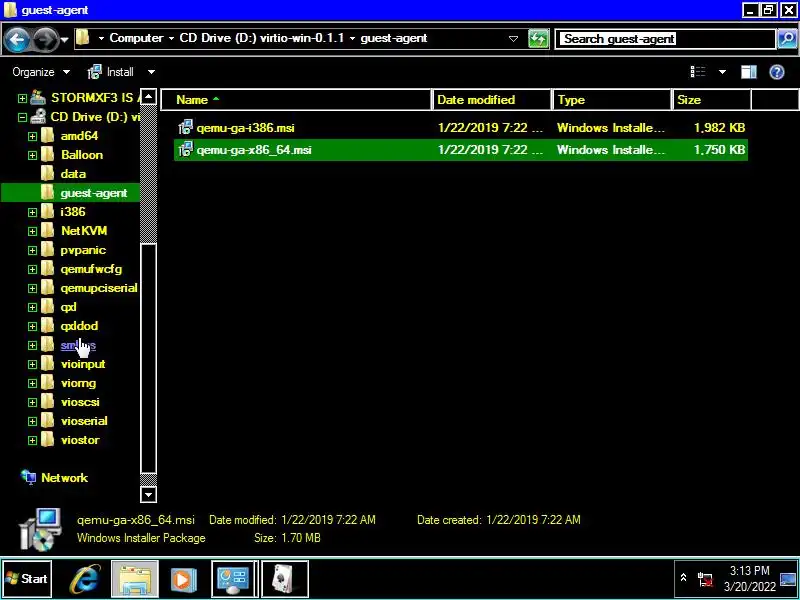Open Solitaire card game taskbar icon

pyautogui.click(x=285, y=579)
